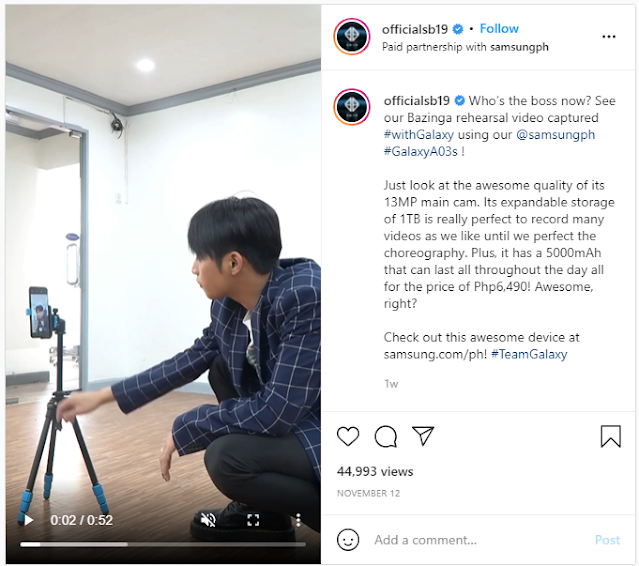Open the officialsb19 profile picture in the header
The height and width of the screenshot is (566, 639).
pyautogui.click(x=352, y=36)
